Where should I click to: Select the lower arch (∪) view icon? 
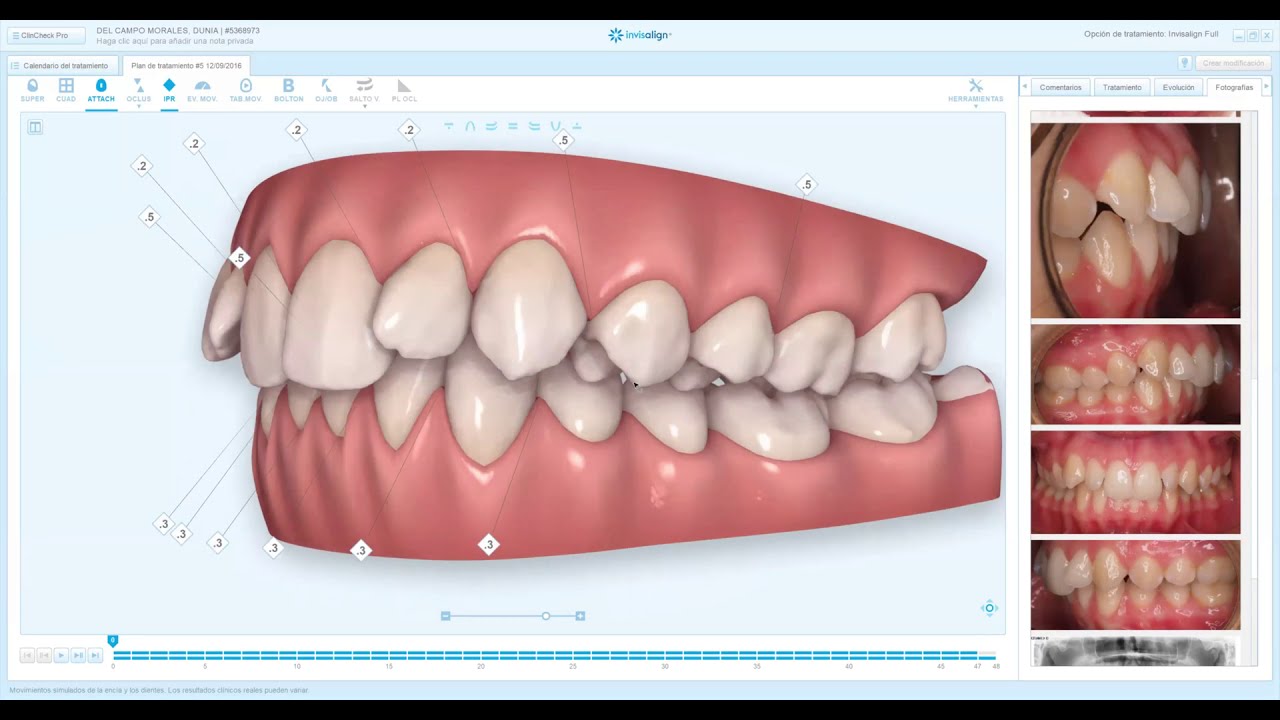tap(556, 126)
